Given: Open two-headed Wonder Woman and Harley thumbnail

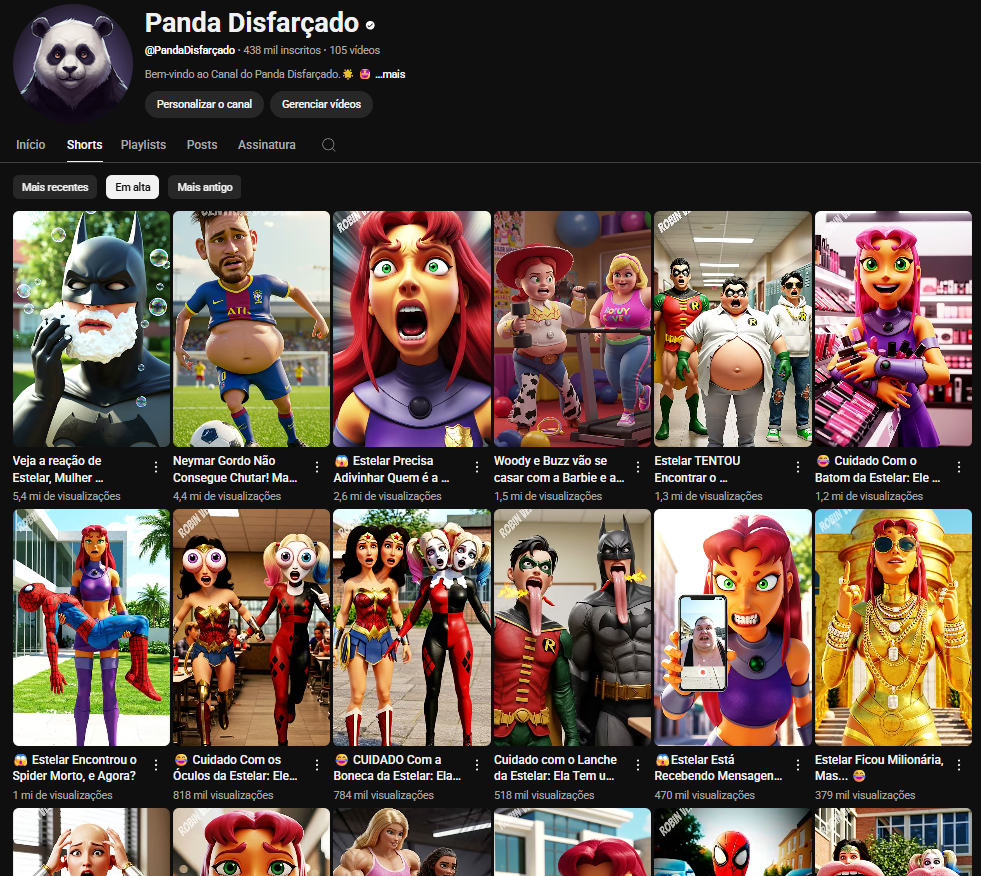Looking at the screenshot, I should (412, 628).
